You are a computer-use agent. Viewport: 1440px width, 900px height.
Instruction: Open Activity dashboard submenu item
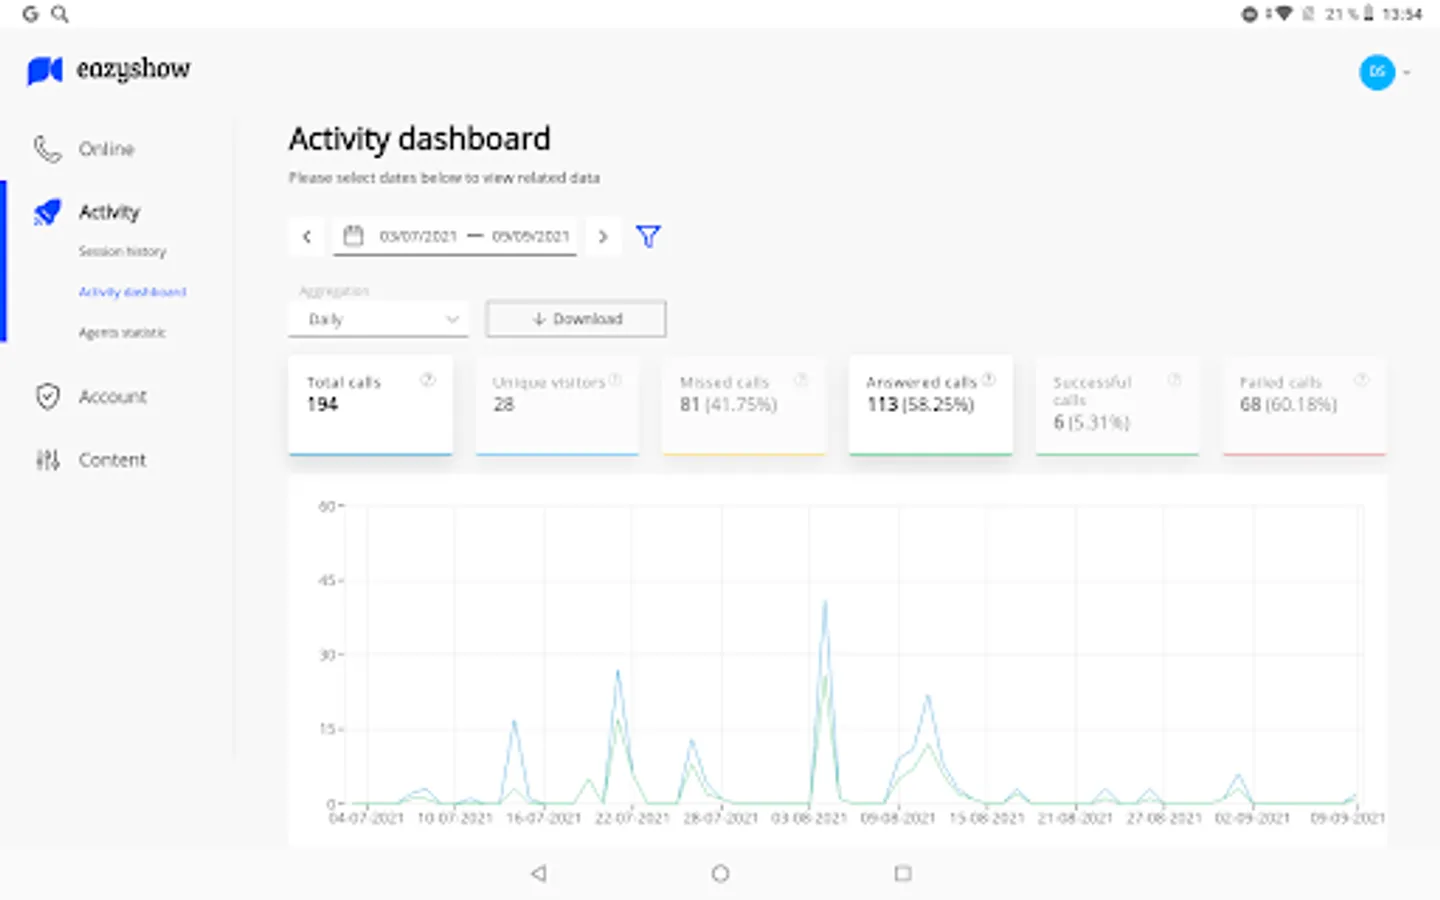click(x=132, y=292)
